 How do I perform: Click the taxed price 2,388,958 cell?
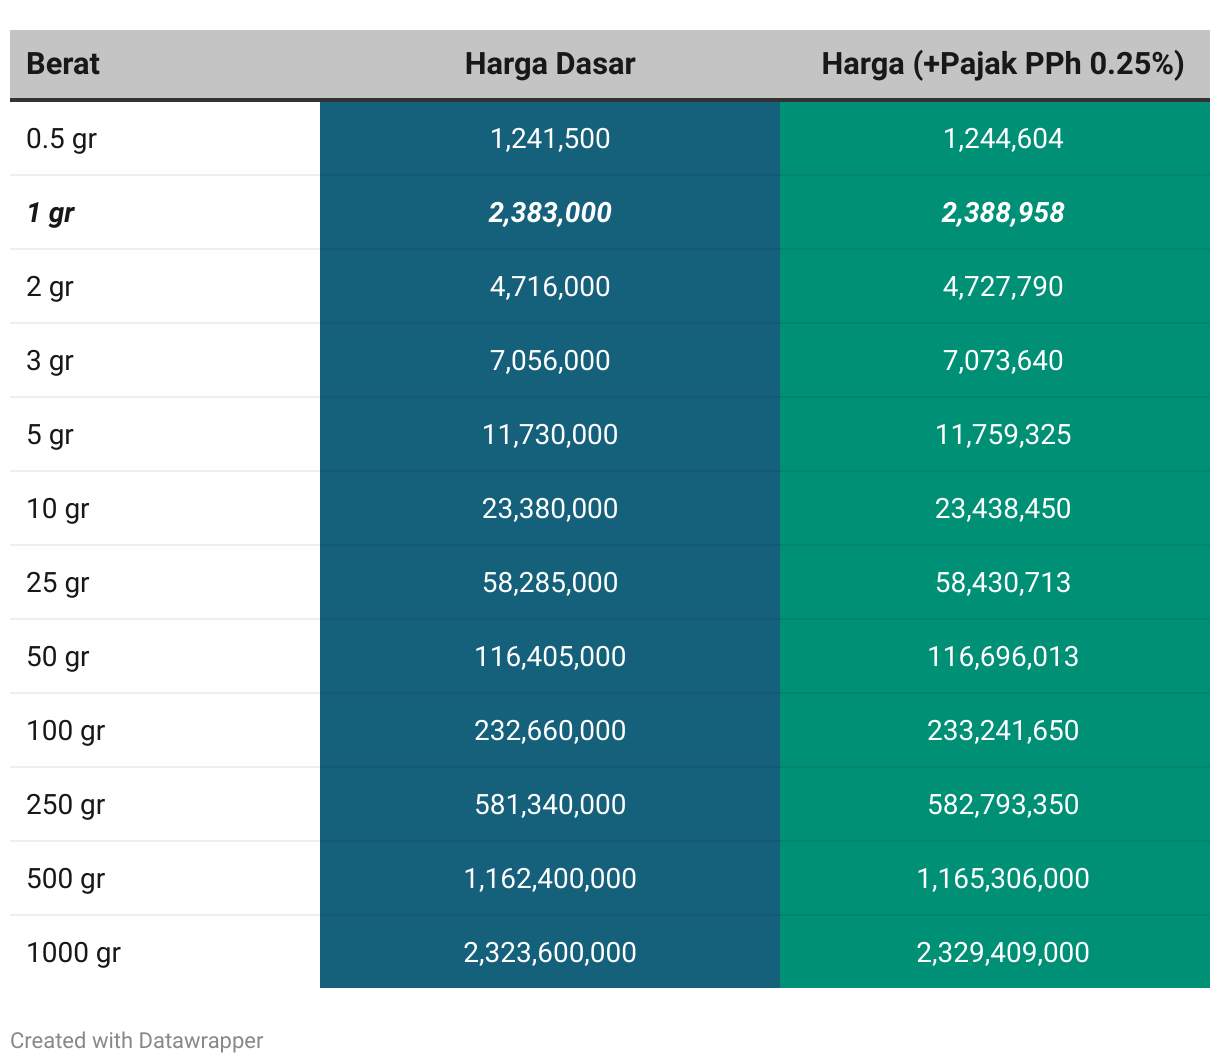(x=1002, y=212)
